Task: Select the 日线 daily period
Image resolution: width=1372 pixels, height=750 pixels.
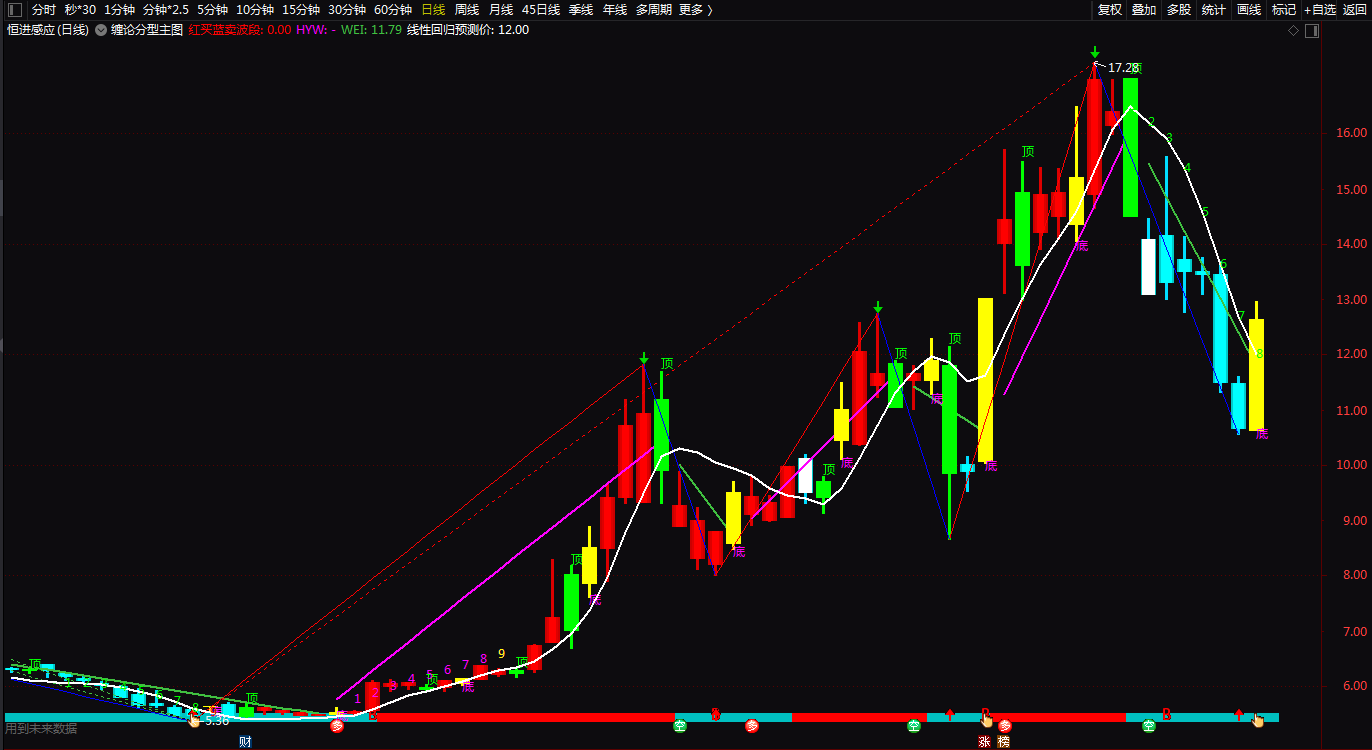Action: pos(433,10)
